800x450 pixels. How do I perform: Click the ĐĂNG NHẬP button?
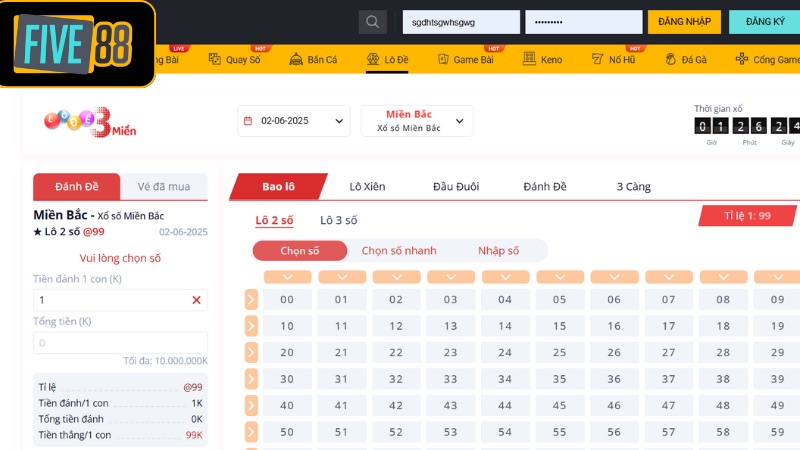point(684,22)
